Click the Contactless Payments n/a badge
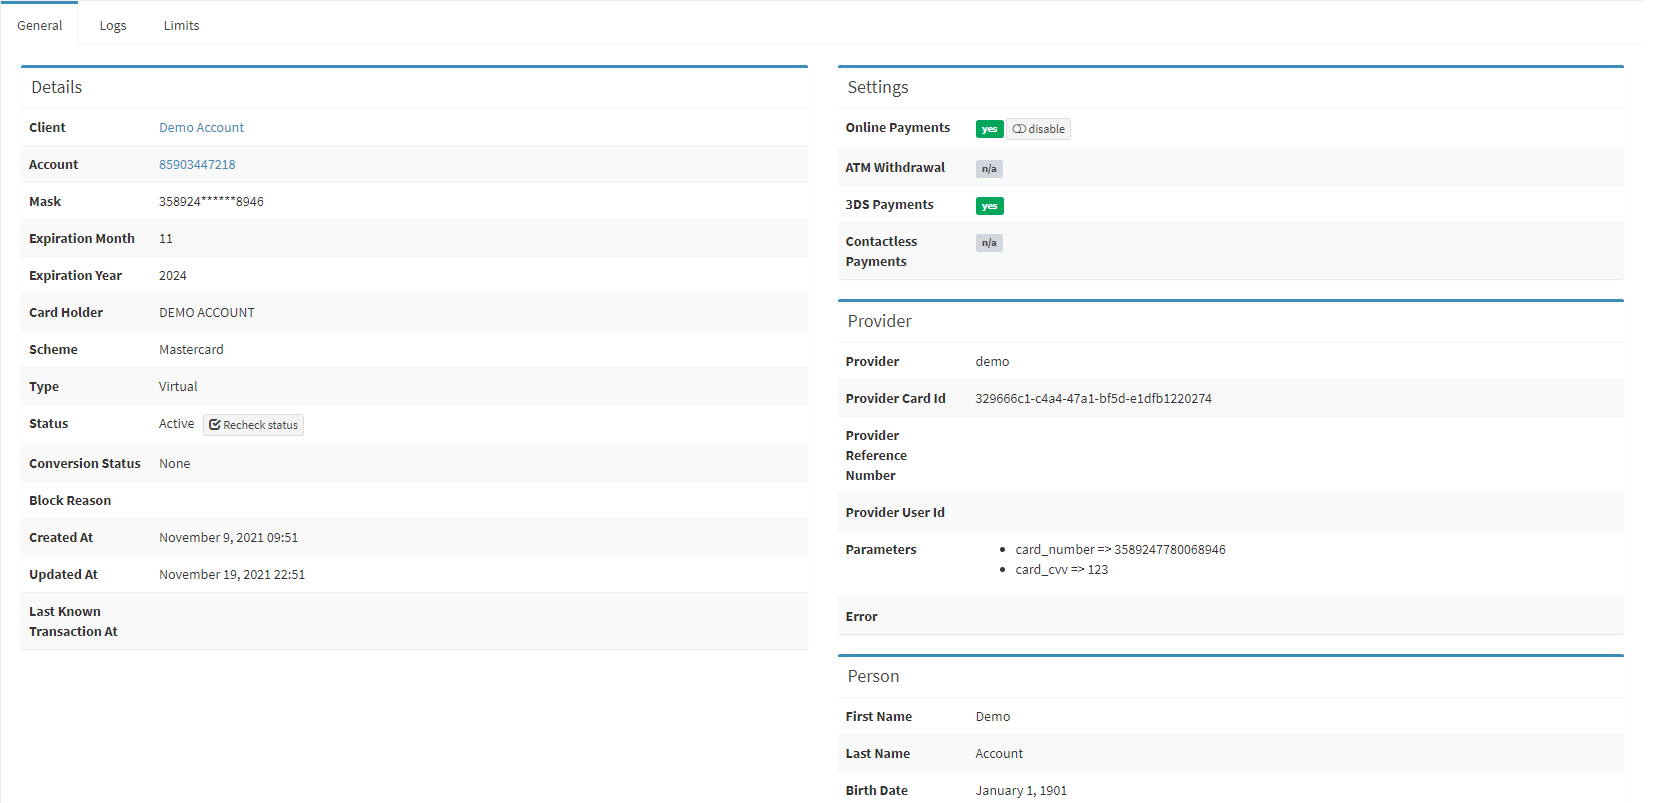The height and width of the screenshot is (803, 1659). [x=988, y=243]
